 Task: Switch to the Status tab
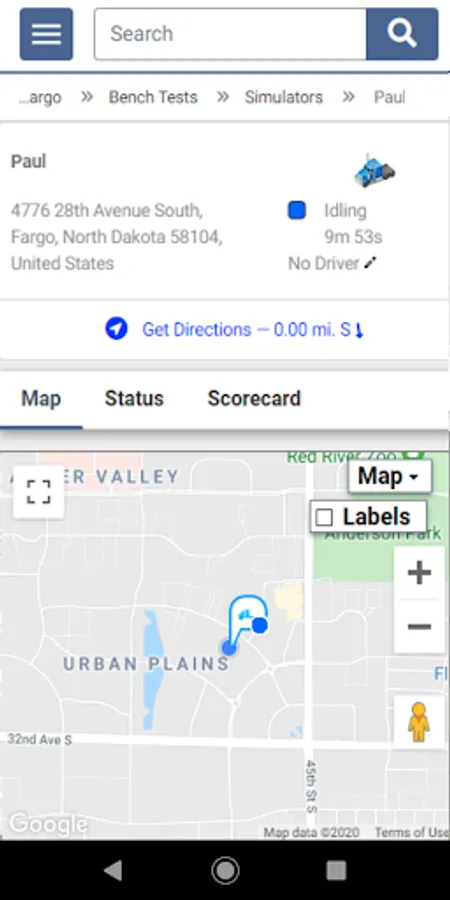point(134,398)
